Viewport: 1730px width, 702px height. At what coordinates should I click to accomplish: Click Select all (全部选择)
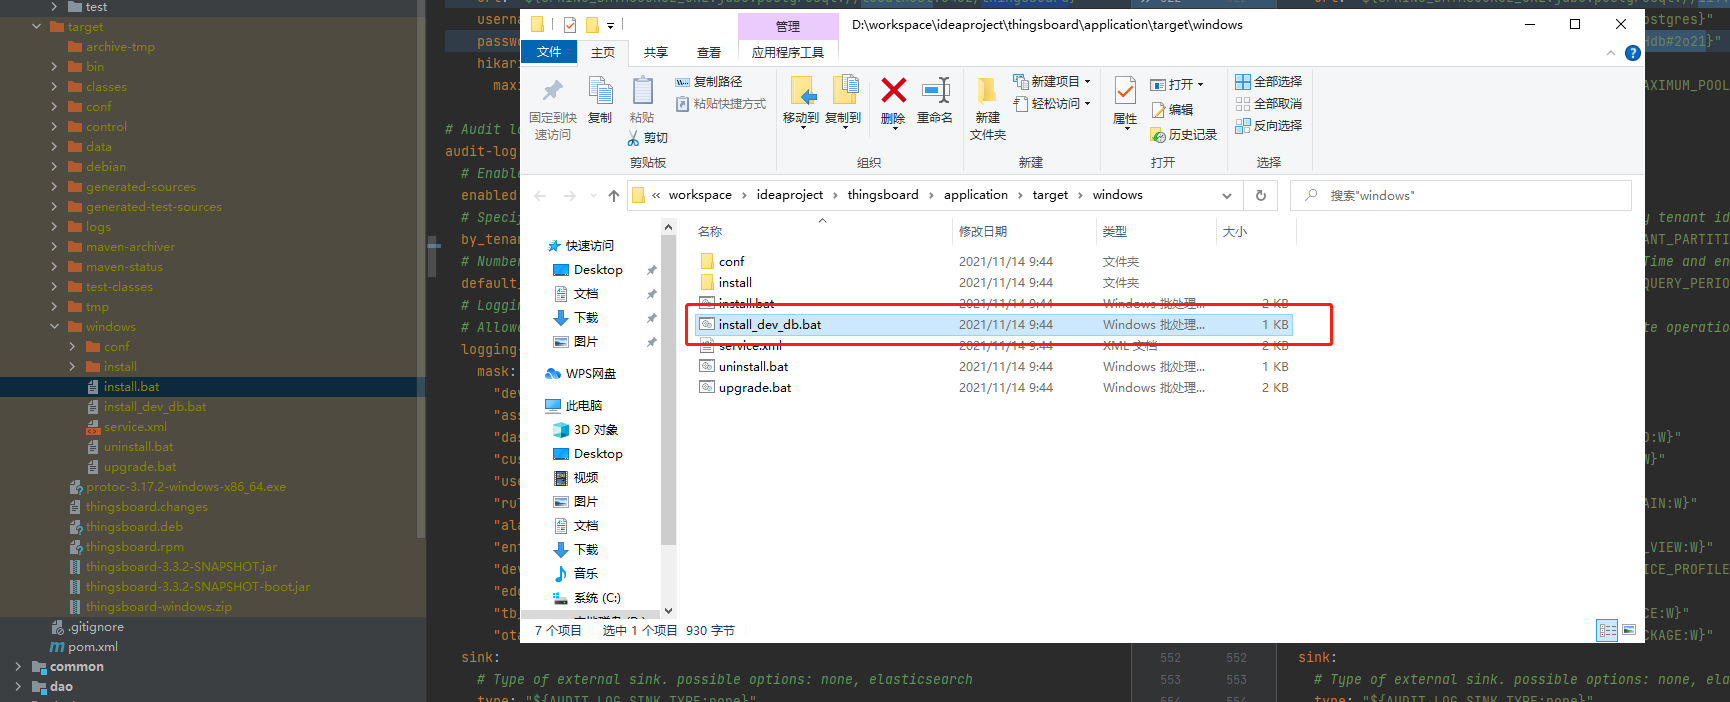click(x=1268, y=82)
